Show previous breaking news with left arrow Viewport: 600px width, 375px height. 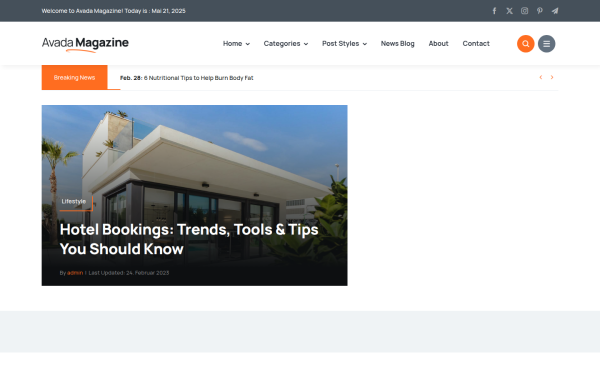click(541, 77)
